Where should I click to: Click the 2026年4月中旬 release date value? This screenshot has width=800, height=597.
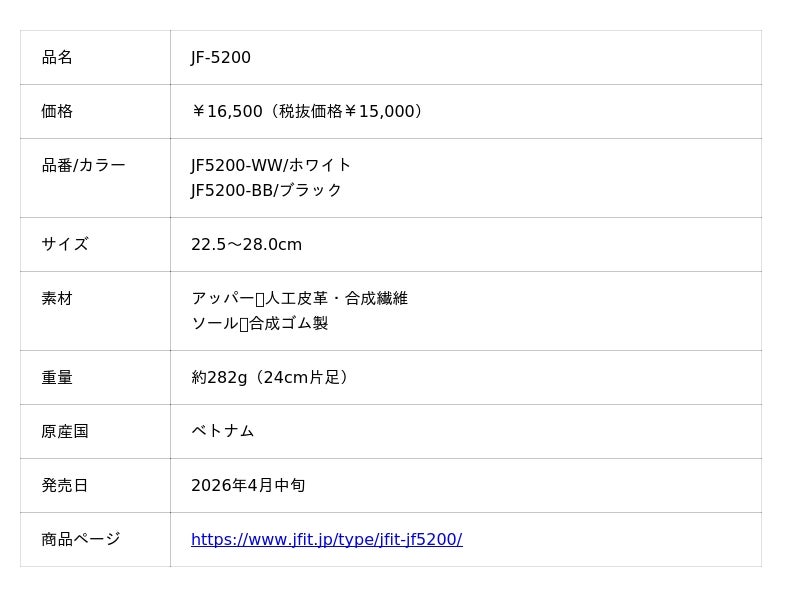[248, 486]
